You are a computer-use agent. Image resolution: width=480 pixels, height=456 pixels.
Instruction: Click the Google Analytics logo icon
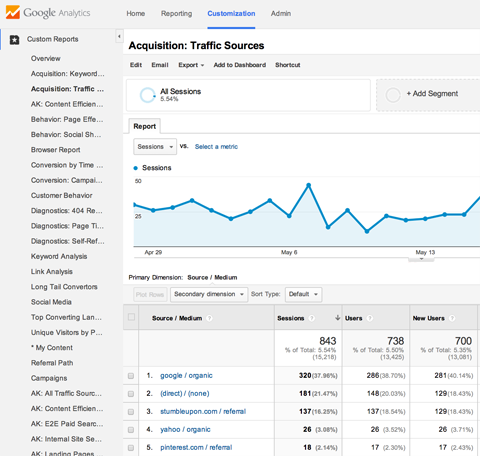[13, 12]
